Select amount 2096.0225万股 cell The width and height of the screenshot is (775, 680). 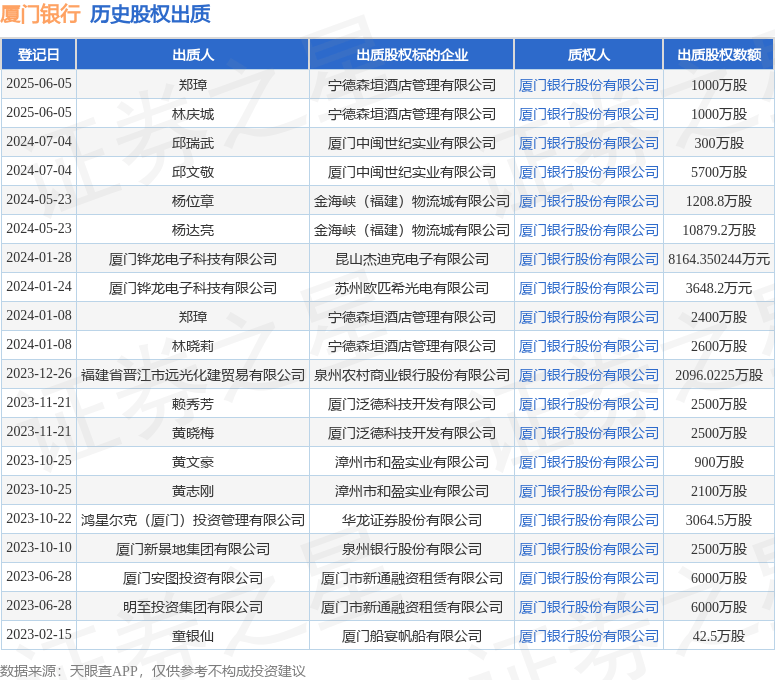coord(719,375)
